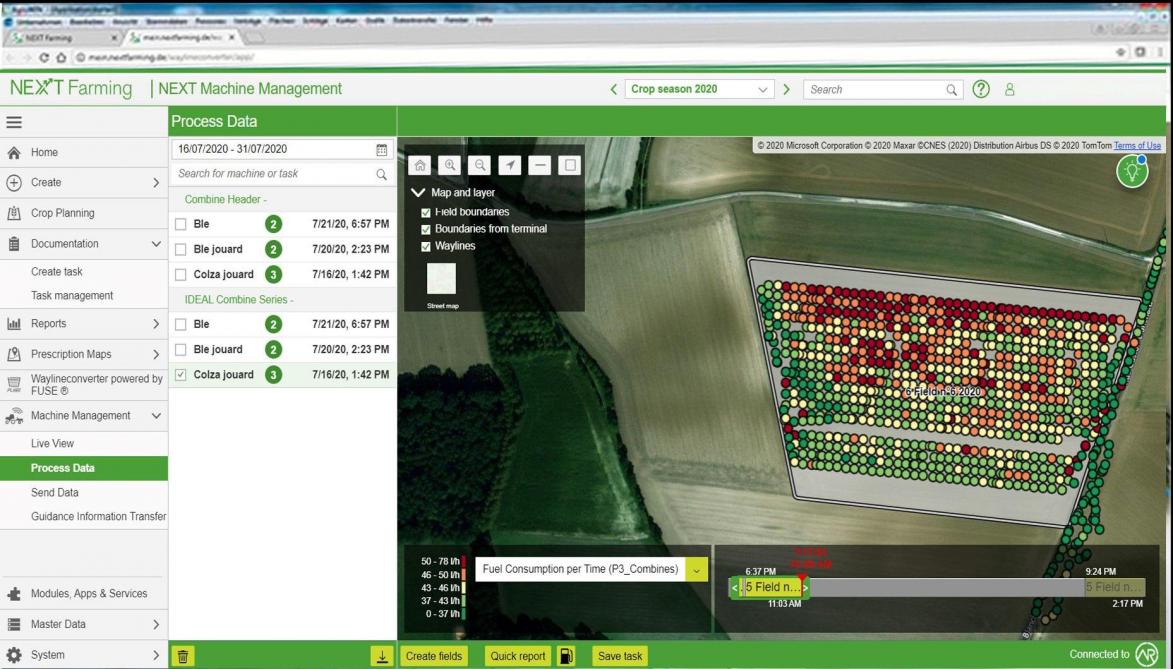Check the Ble task under Combine Header
The width and height of the screenshot is (1173, 669).
[x=180, y=224]
